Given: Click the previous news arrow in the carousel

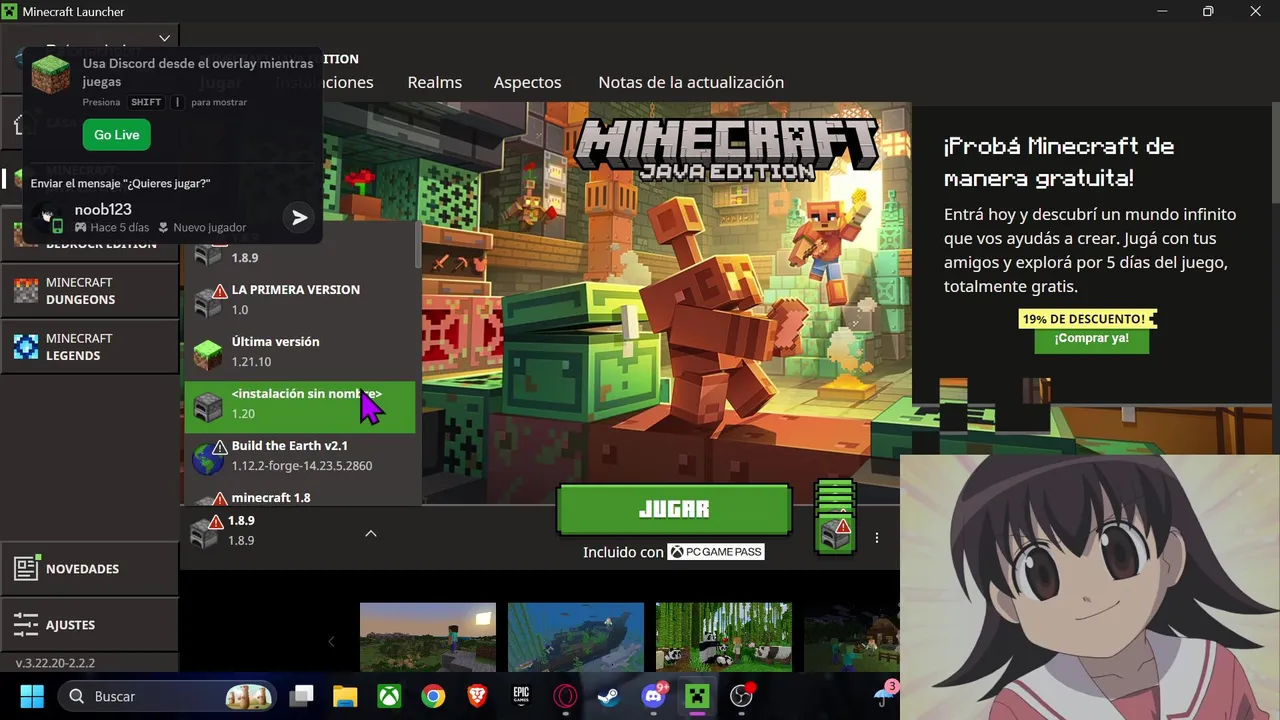Looking at the screenshot, I should pos(331,642).
